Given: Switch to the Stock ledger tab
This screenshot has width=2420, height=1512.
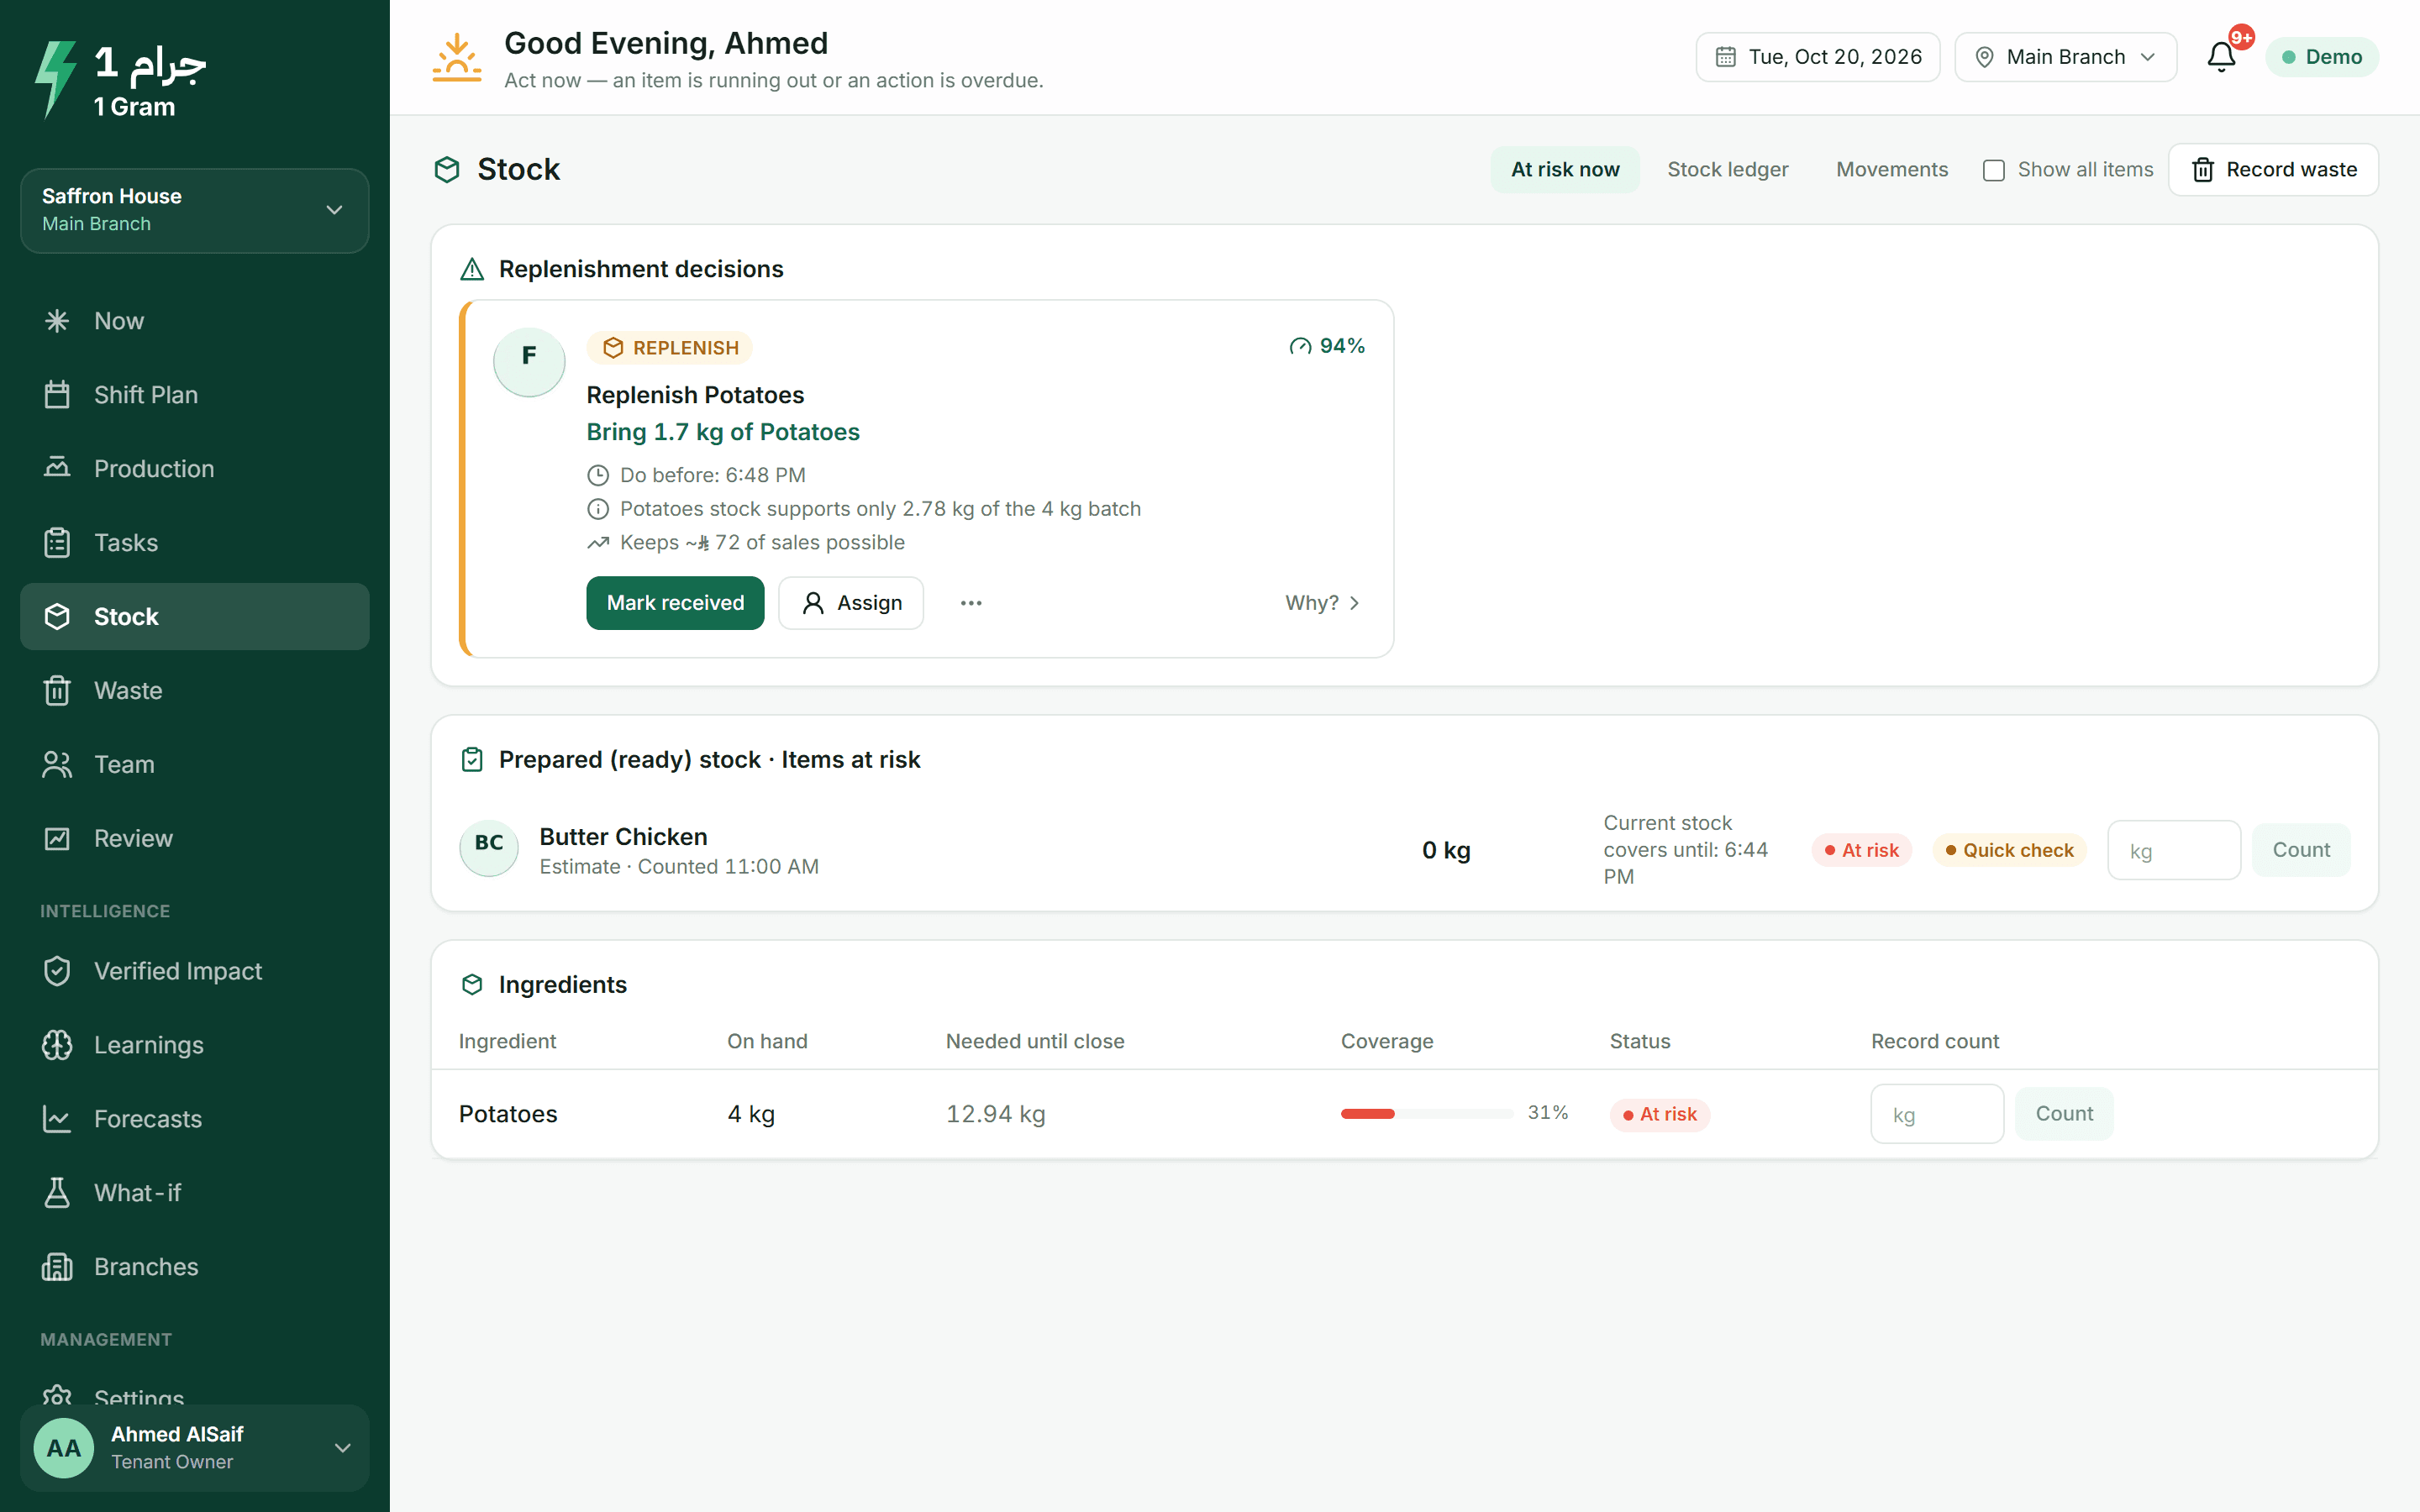Looking at the screenshot, I should (x=1727, y=170).
